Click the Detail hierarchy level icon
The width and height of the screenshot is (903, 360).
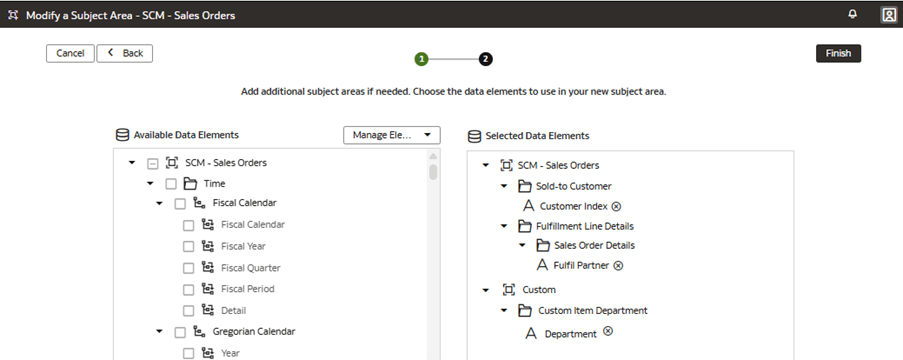pos(208,310)
